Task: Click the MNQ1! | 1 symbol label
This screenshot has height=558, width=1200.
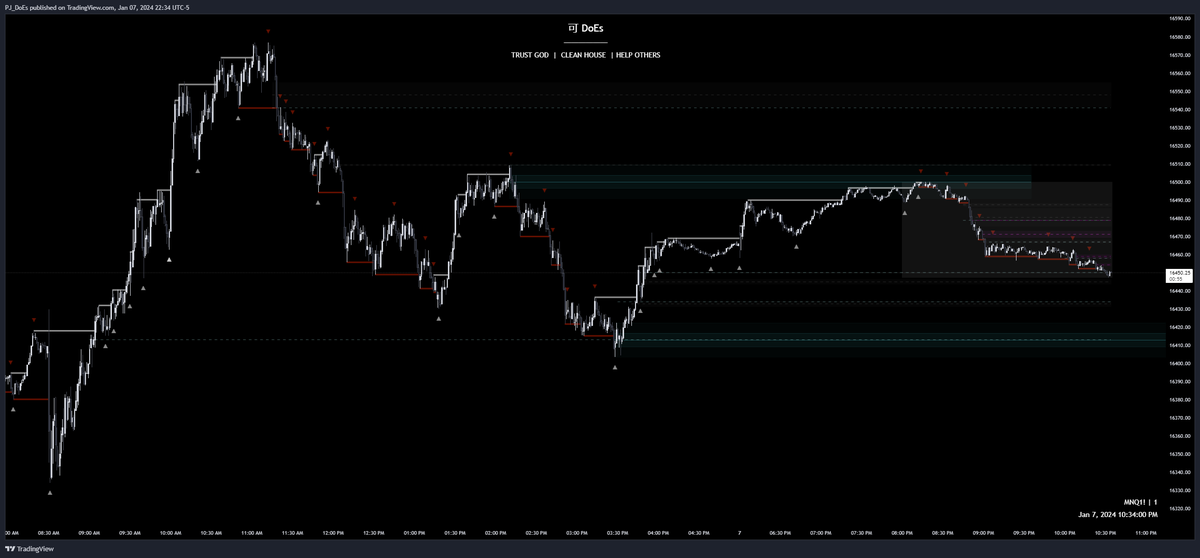Action: point(1139,501)
